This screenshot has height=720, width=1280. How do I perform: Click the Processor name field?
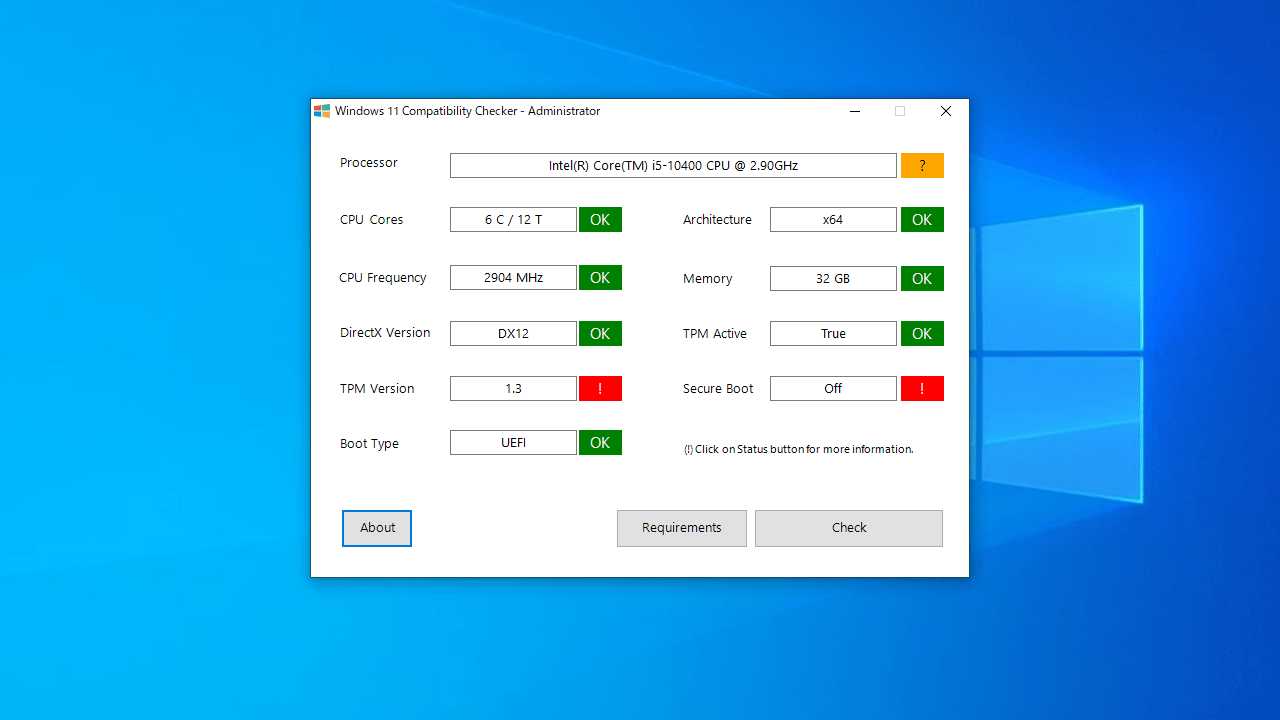[x=672, y=165]
